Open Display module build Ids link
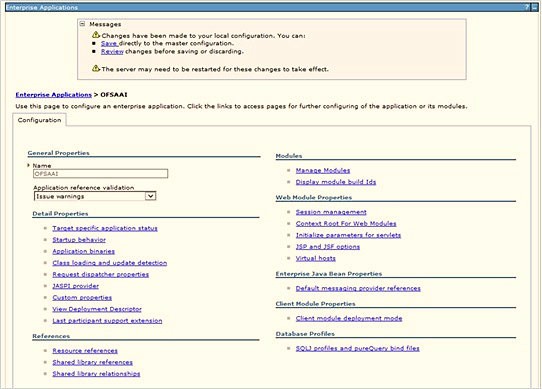This screenshot has height=389, width=542. pyautogui.click(x=336, y=182)
